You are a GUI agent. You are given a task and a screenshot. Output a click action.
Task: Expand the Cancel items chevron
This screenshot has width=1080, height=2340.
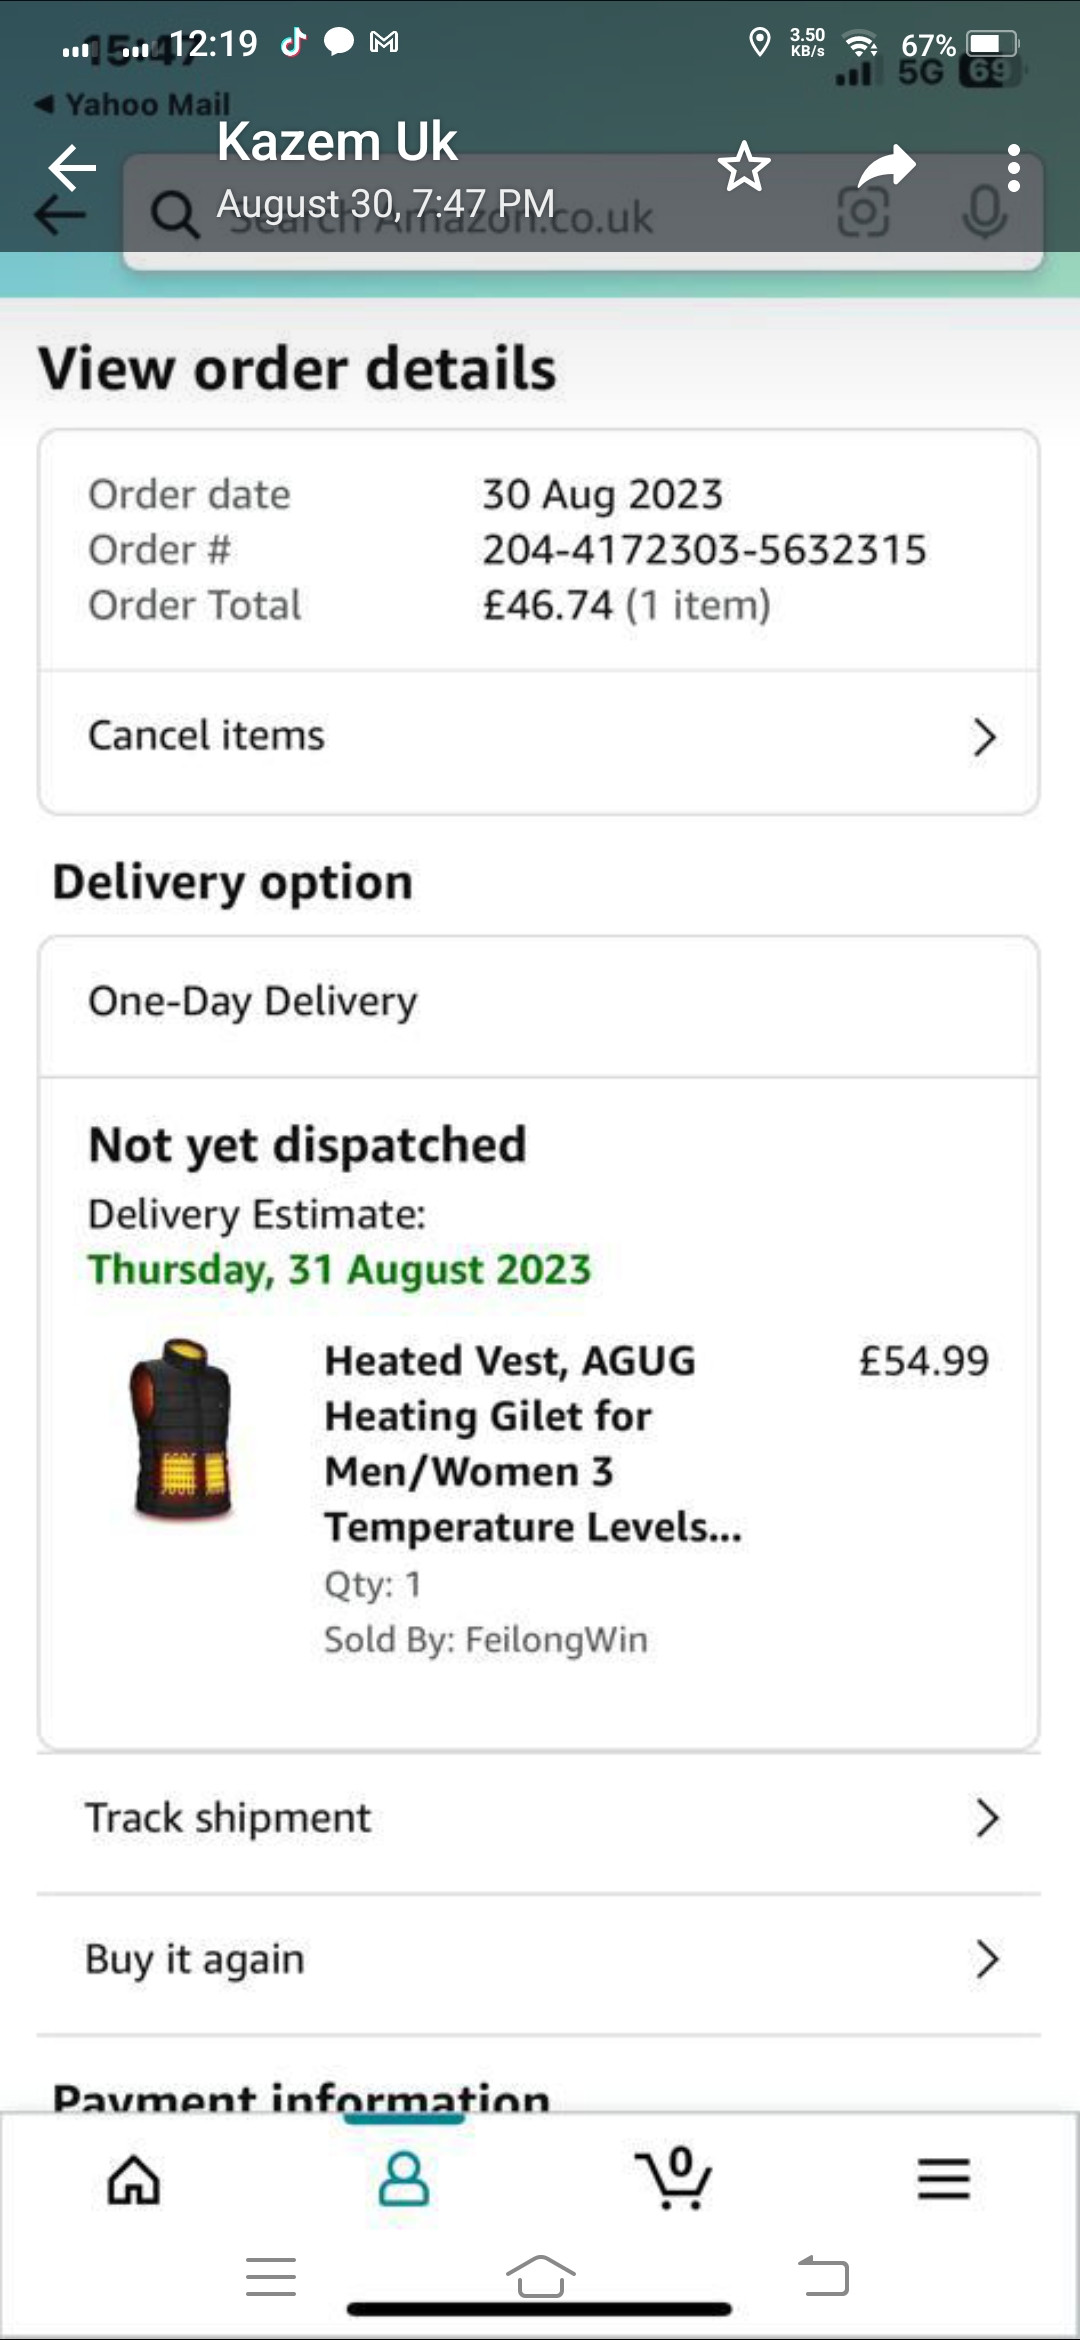(x=985, y=737)
